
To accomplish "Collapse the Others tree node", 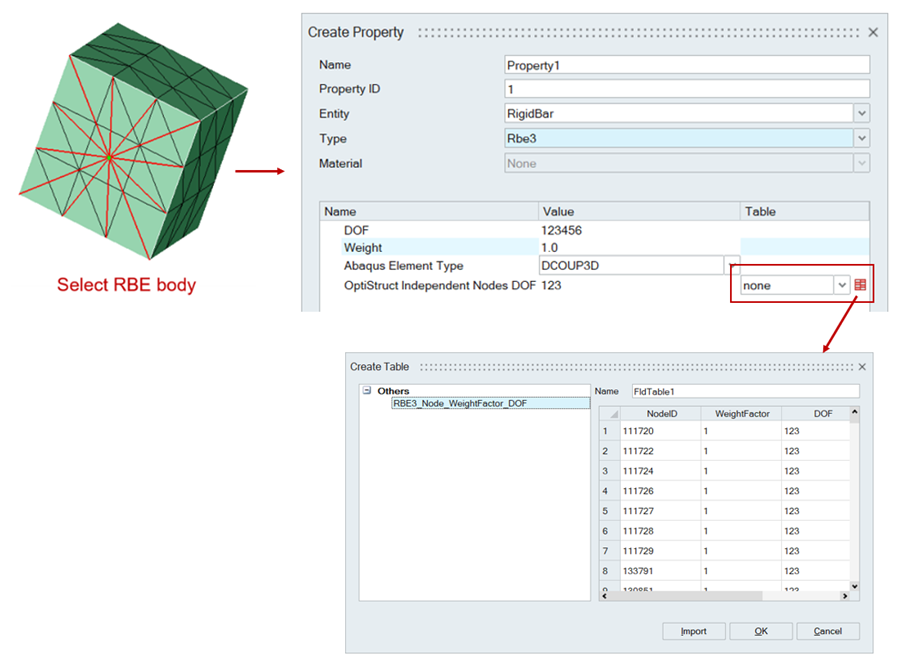I will pyautogui.click(x=367, y=391).
